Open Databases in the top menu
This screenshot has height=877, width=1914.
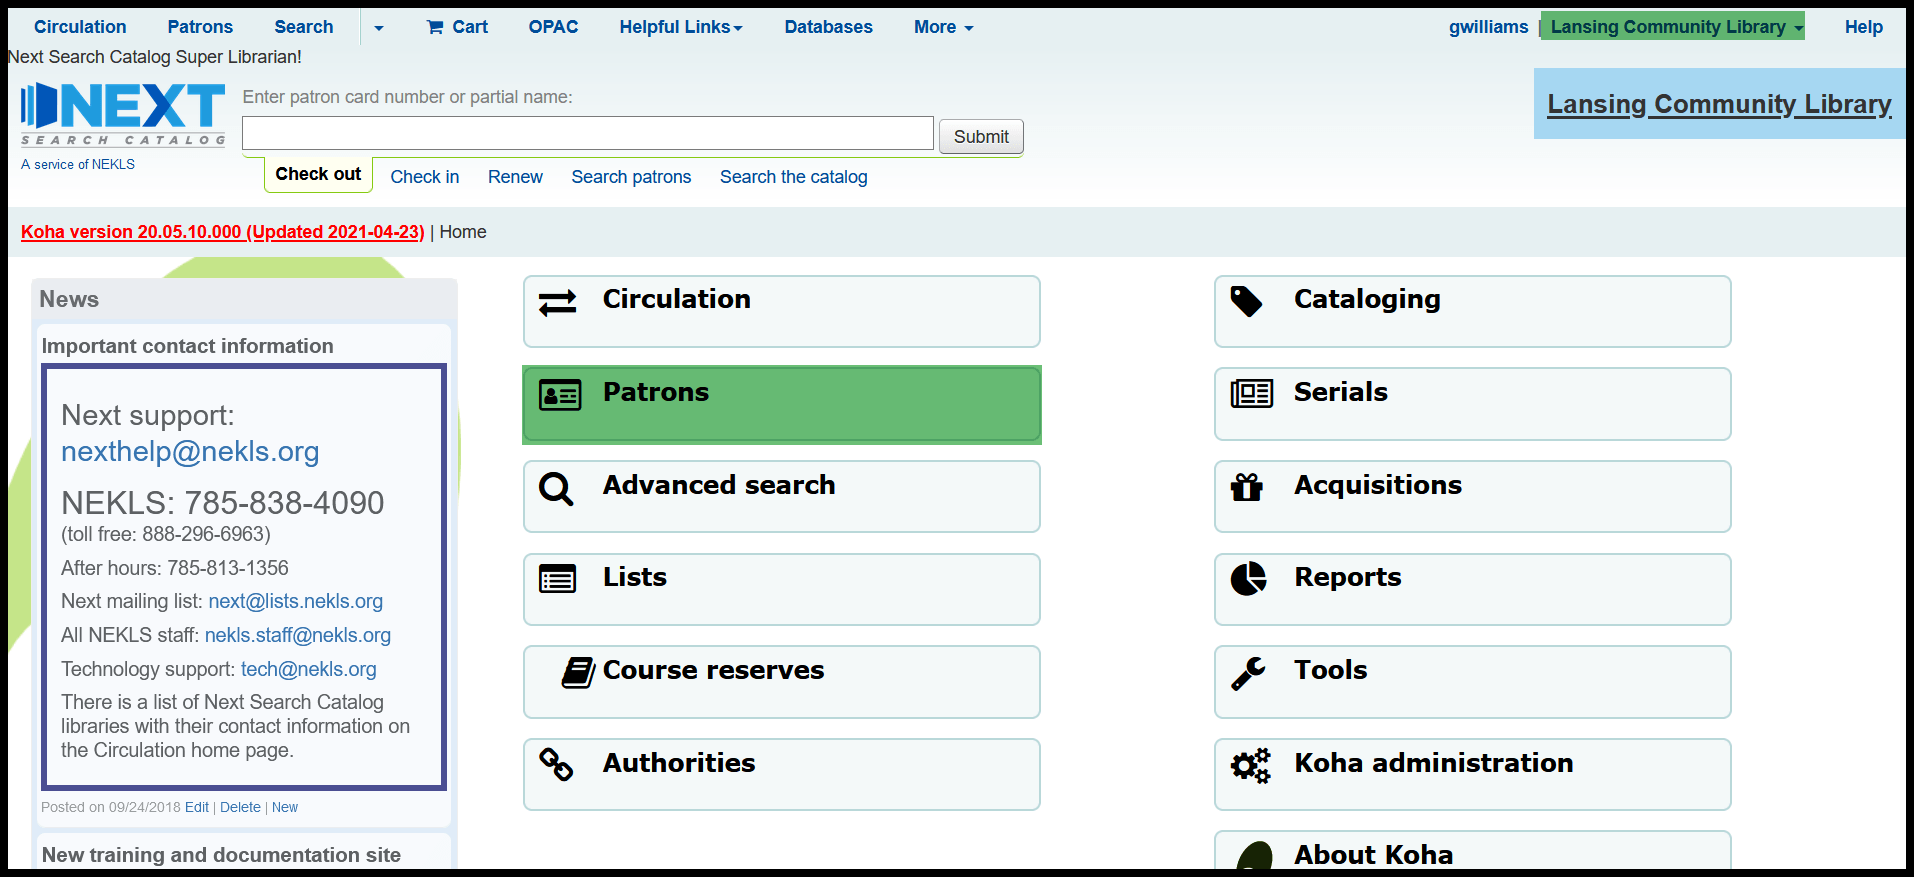point(828,27)
